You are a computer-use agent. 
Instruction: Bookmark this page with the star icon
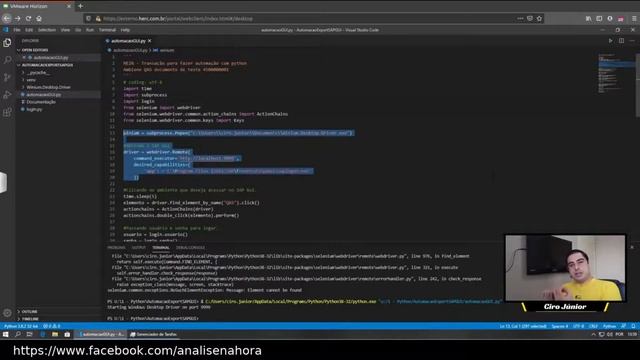pos(539,18)
